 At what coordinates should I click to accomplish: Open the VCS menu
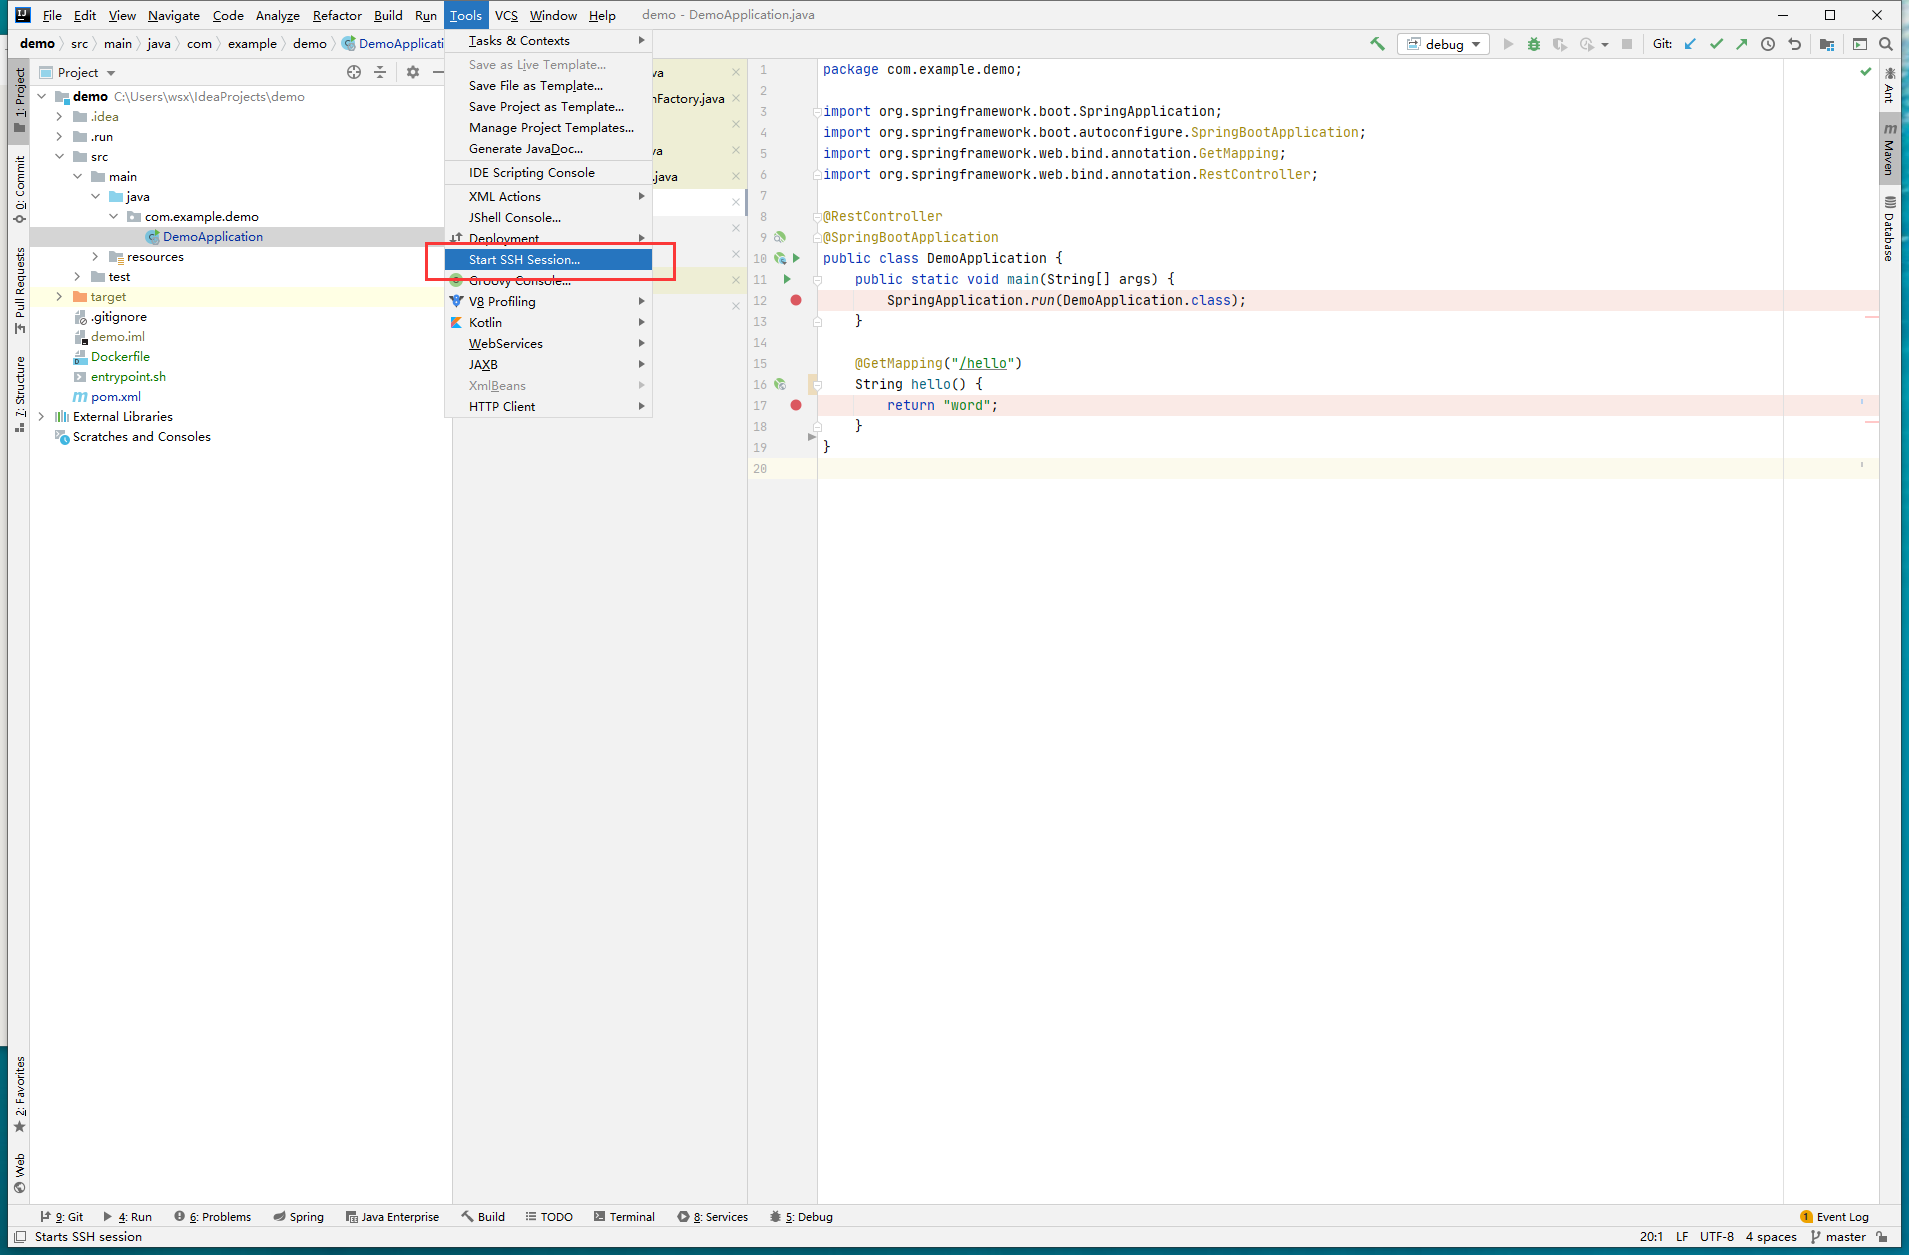(x=506, y=15)
